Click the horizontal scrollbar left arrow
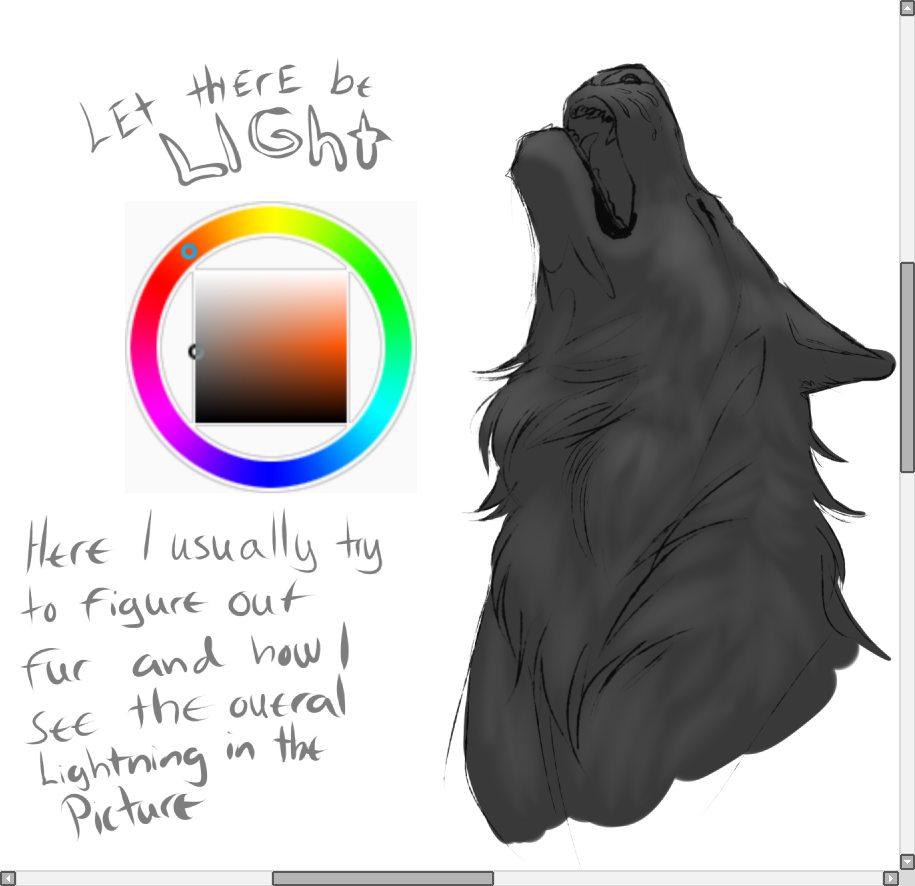Screen dimensions: 915x886 [8, 878]
